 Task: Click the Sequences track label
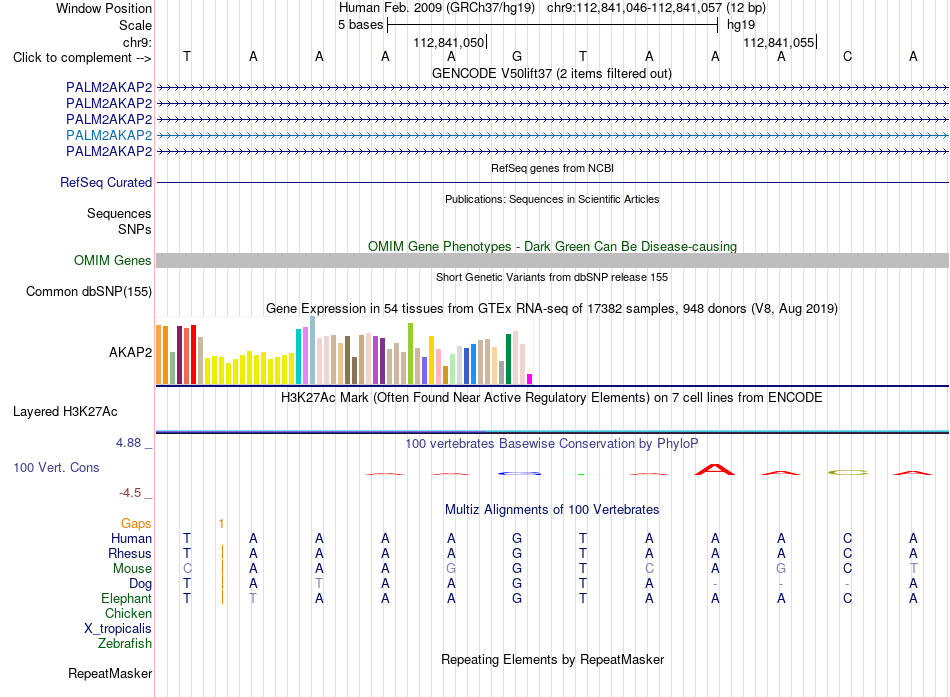point(119,213)
